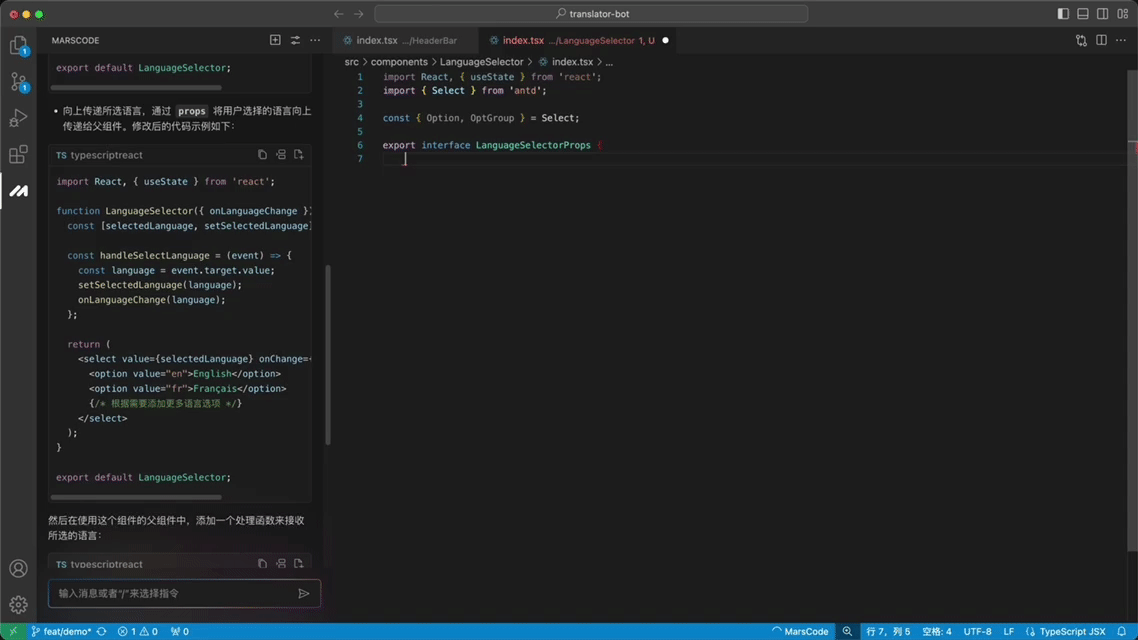The image size is (1138, 640).
Task: Open the Manage settings gear icon
Action: click(18, 605)
